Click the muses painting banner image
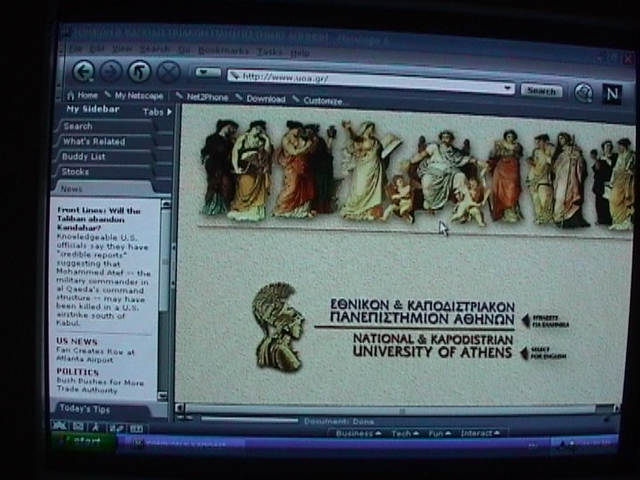The height and width of the screenshot is (480, 640). pos(416,176)
